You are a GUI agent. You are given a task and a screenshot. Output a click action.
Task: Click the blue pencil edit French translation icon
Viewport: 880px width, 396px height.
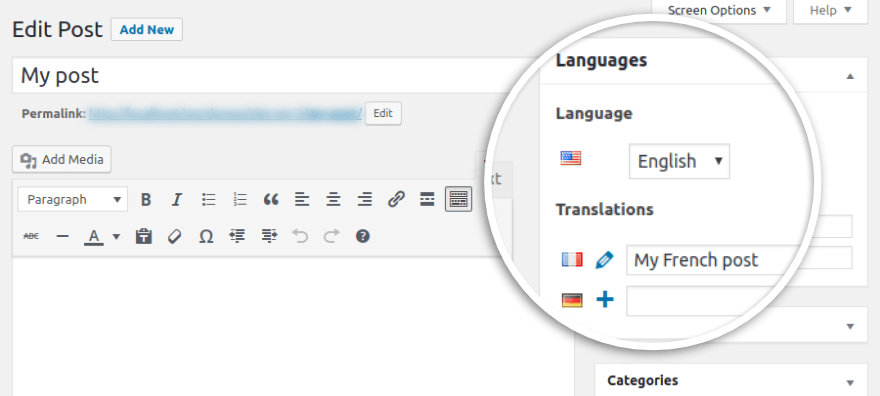pyautogui.click(x=604, y=260)
